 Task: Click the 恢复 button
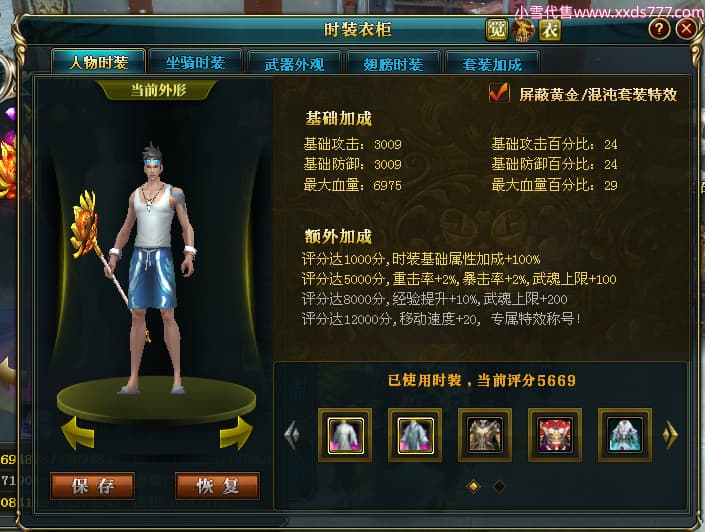pyautogui.click(x=217, y=486)
